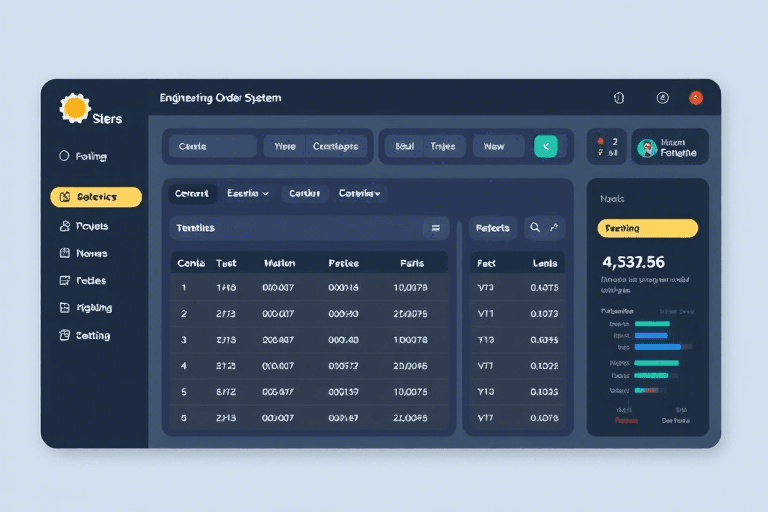768x512 pixels.
Task: Click the Cemte input field in toolbar
Action: 212,146
